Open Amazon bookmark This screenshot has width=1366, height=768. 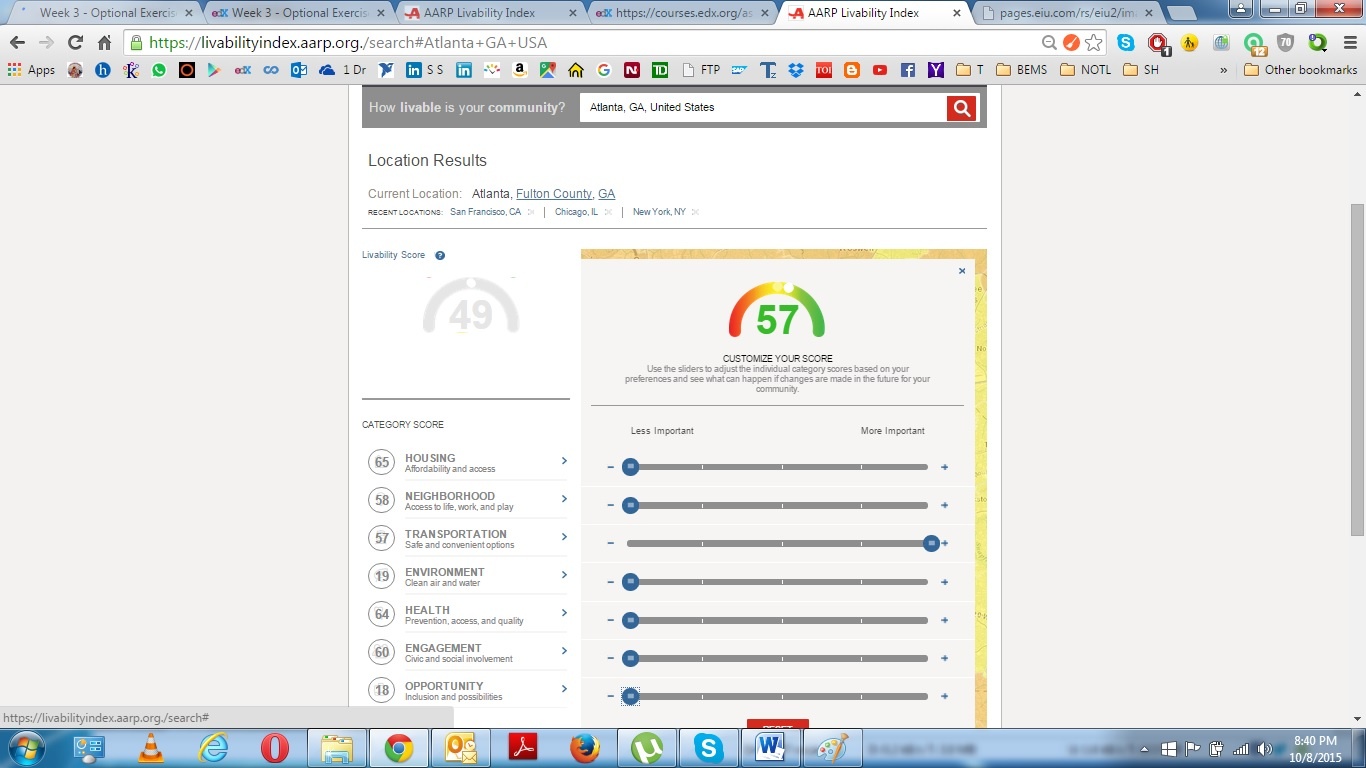tap(519, 70)
